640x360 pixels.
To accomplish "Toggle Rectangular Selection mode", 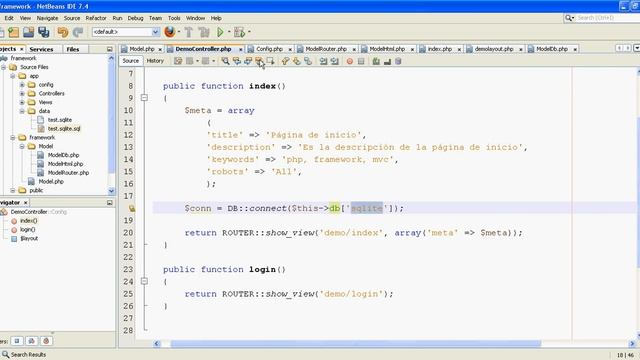I will 270,61.
